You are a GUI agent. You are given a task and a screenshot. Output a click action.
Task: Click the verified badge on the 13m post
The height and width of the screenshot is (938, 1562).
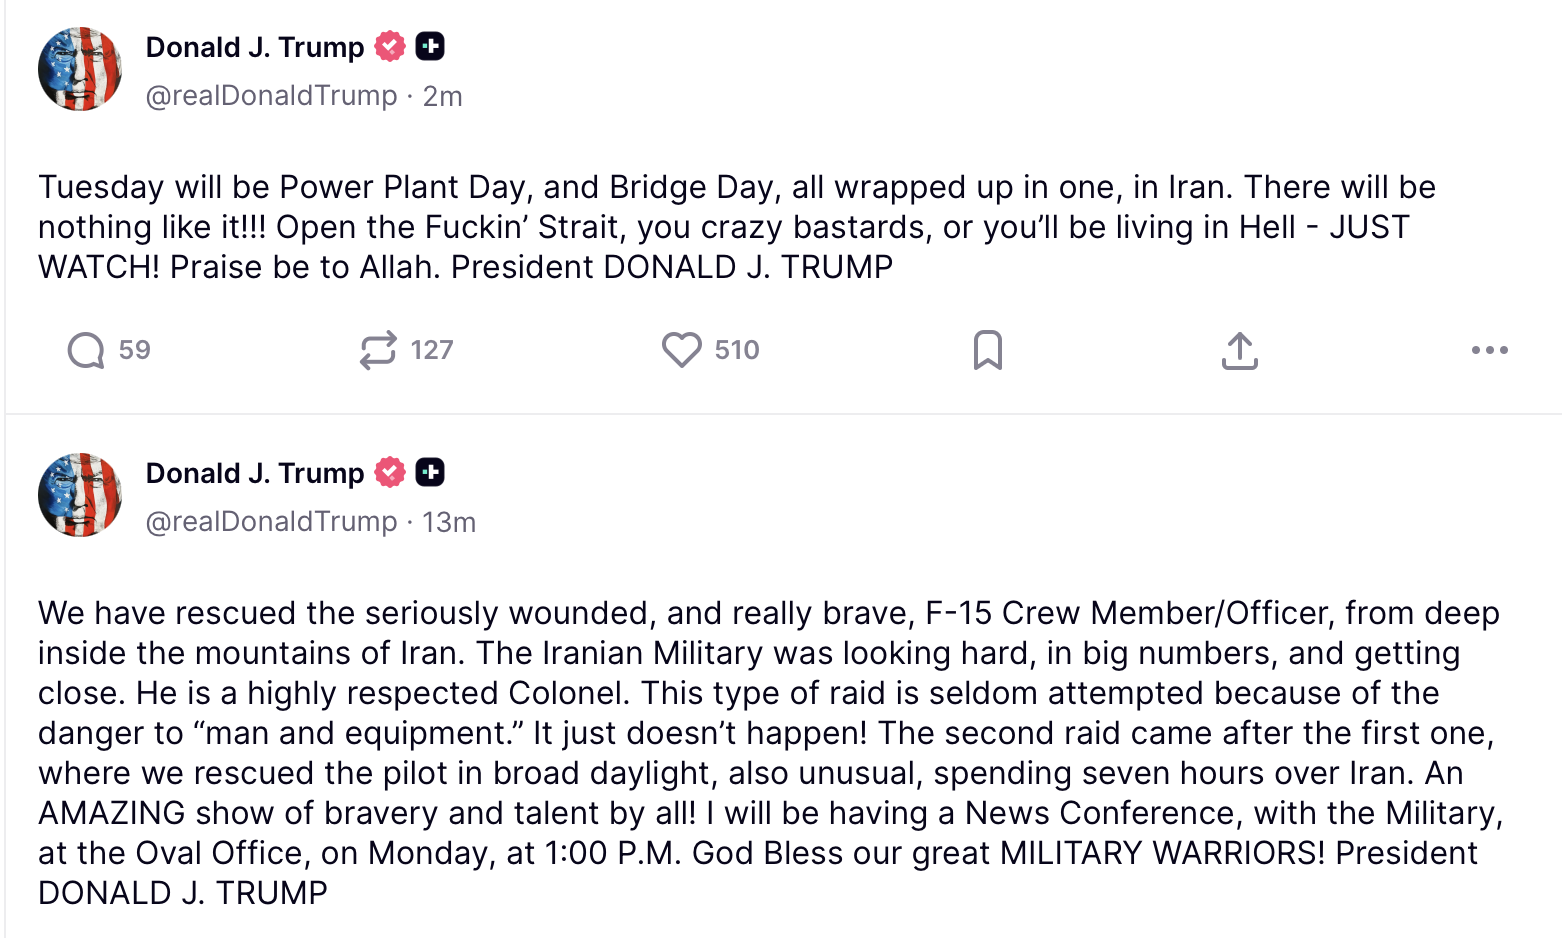390,472
